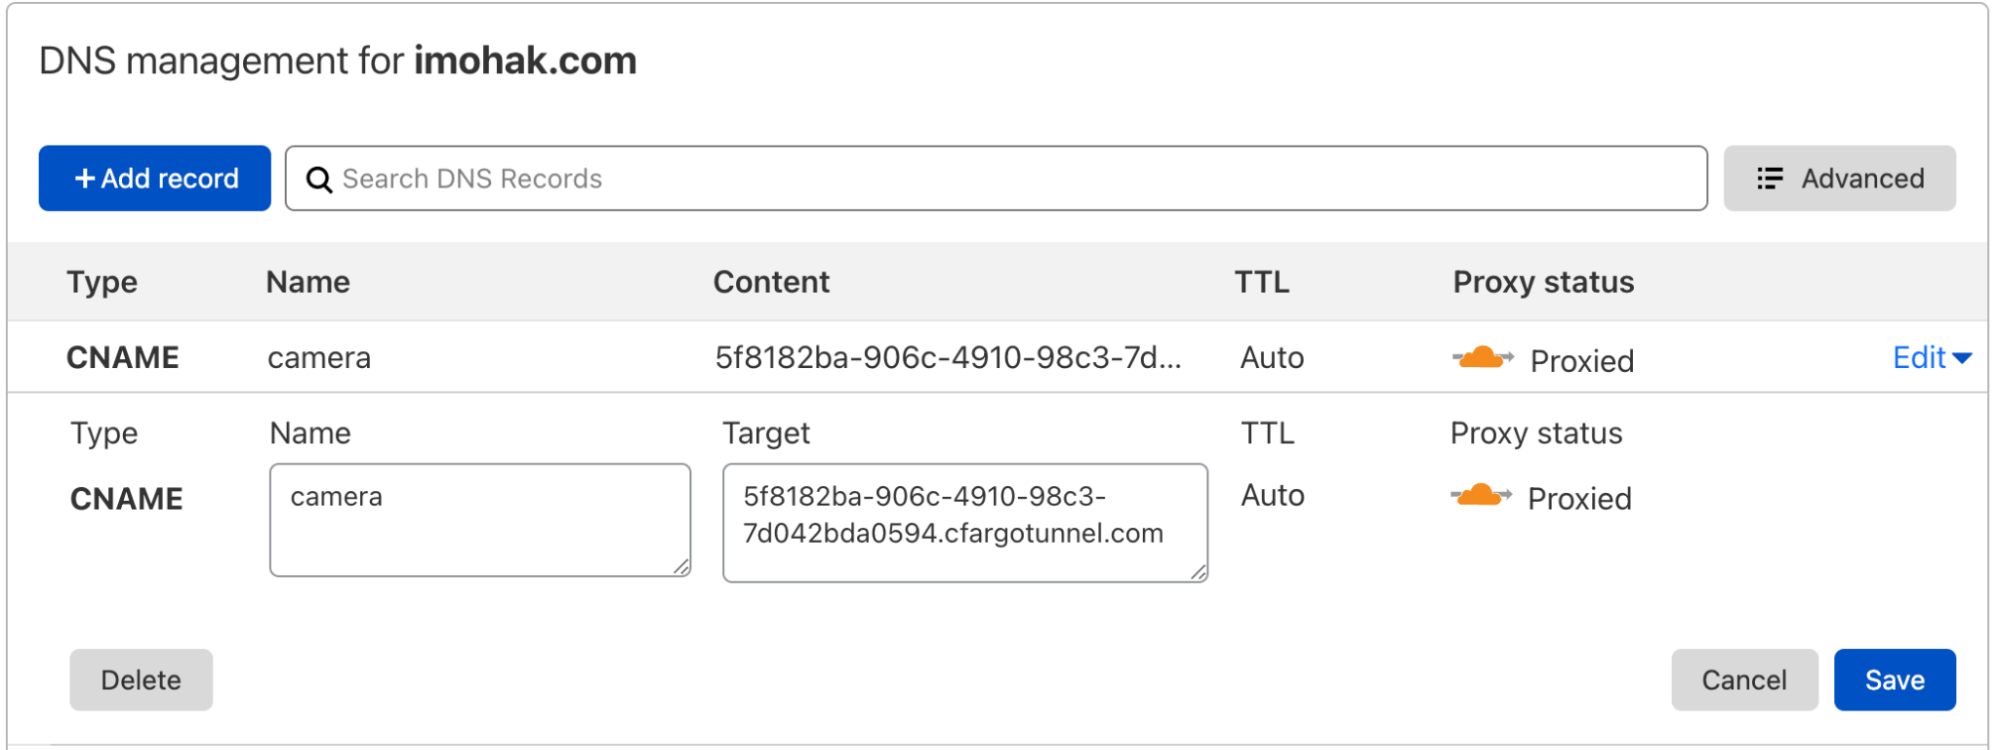
Task: Click the Edit link for camera record
Action: coord(1919,358)
